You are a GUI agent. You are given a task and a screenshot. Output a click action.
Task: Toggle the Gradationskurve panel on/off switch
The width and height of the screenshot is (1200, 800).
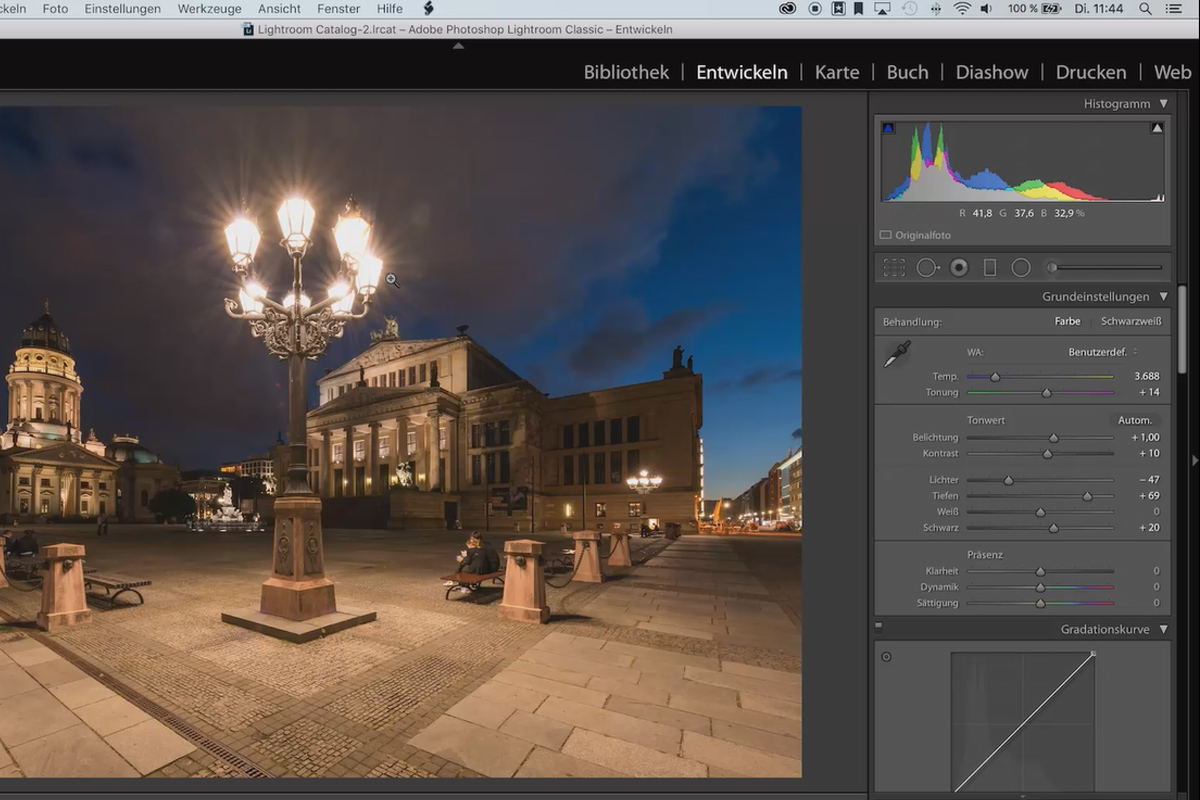[x=879, y=627]
